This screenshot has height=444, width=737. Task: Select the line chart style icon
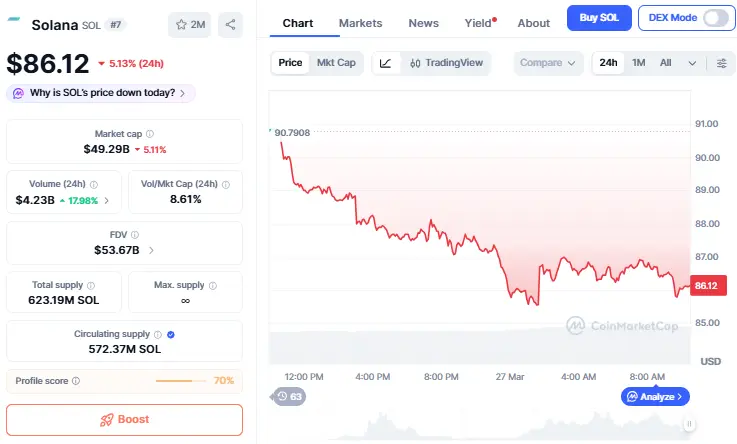coord(385,63)
